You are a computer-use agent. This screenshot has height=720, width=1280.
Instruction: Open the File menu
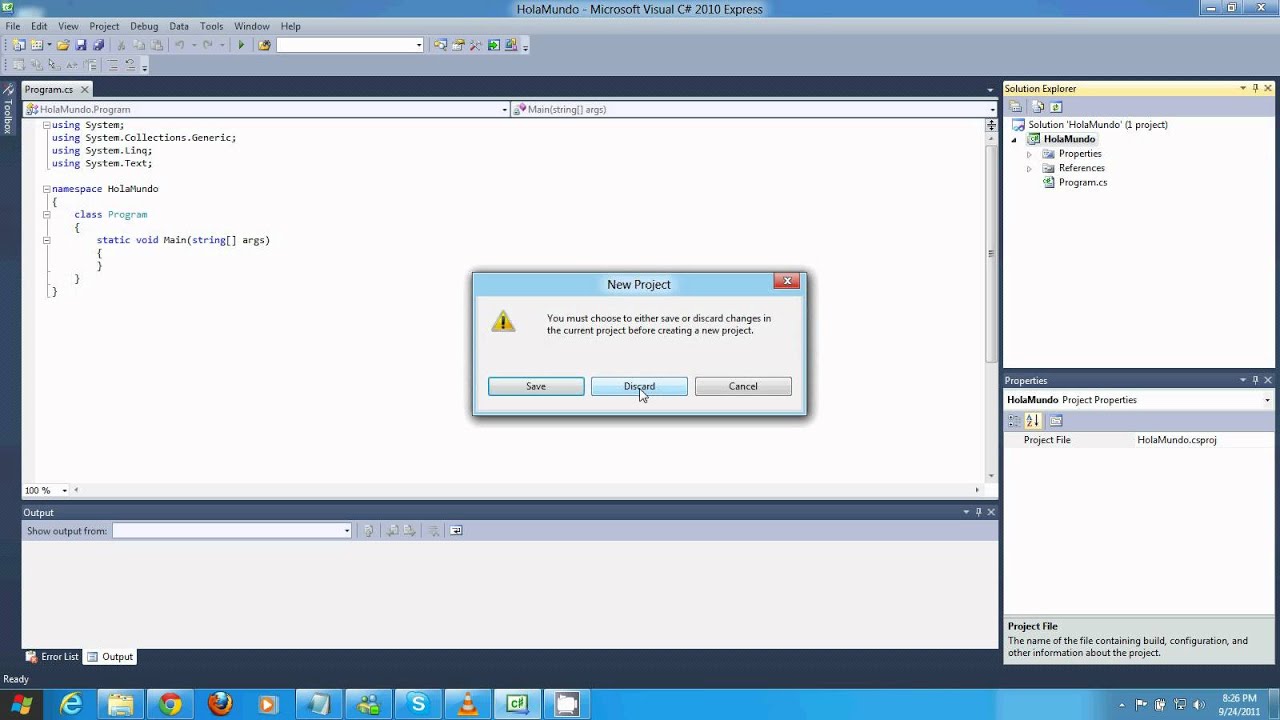tap(13, 26)
